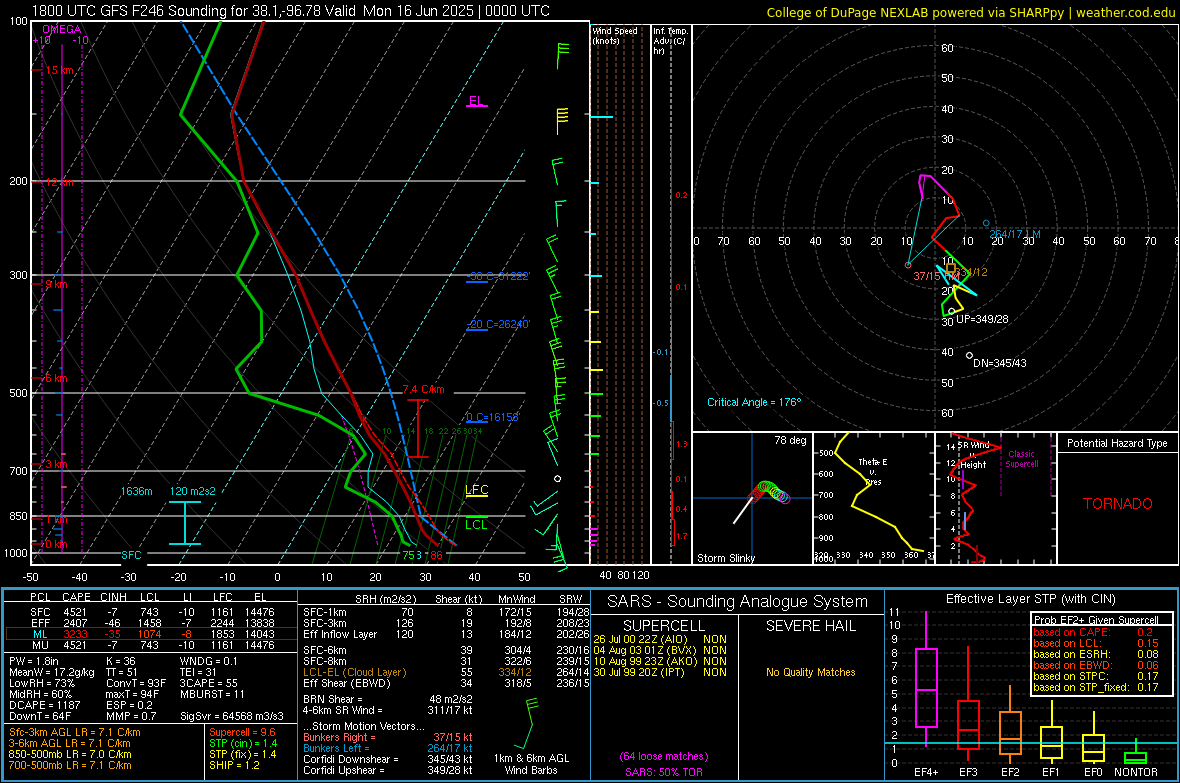Select the SUPERCELL analogue column header

point(664,626)
